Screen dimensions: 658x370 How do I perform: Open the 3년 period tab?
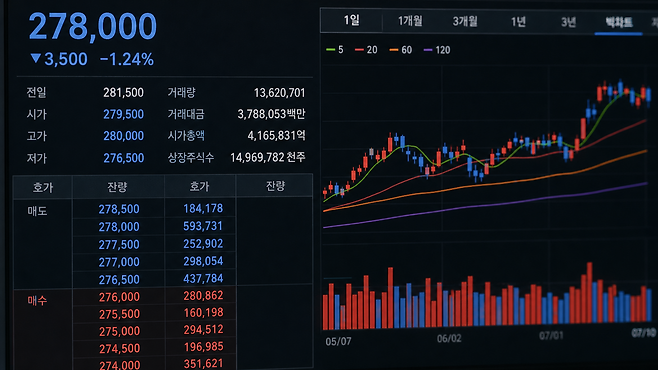(x=568, y=22)
